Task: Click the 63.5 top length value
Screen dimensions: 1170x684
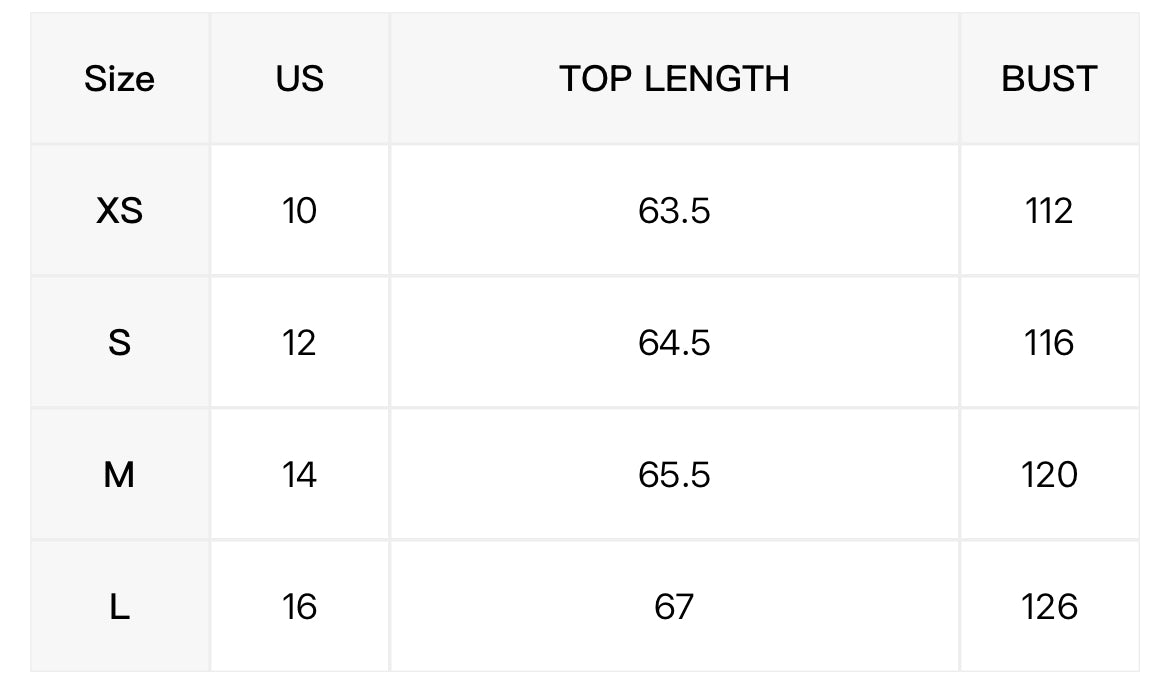Action: [x=674, y=210]
